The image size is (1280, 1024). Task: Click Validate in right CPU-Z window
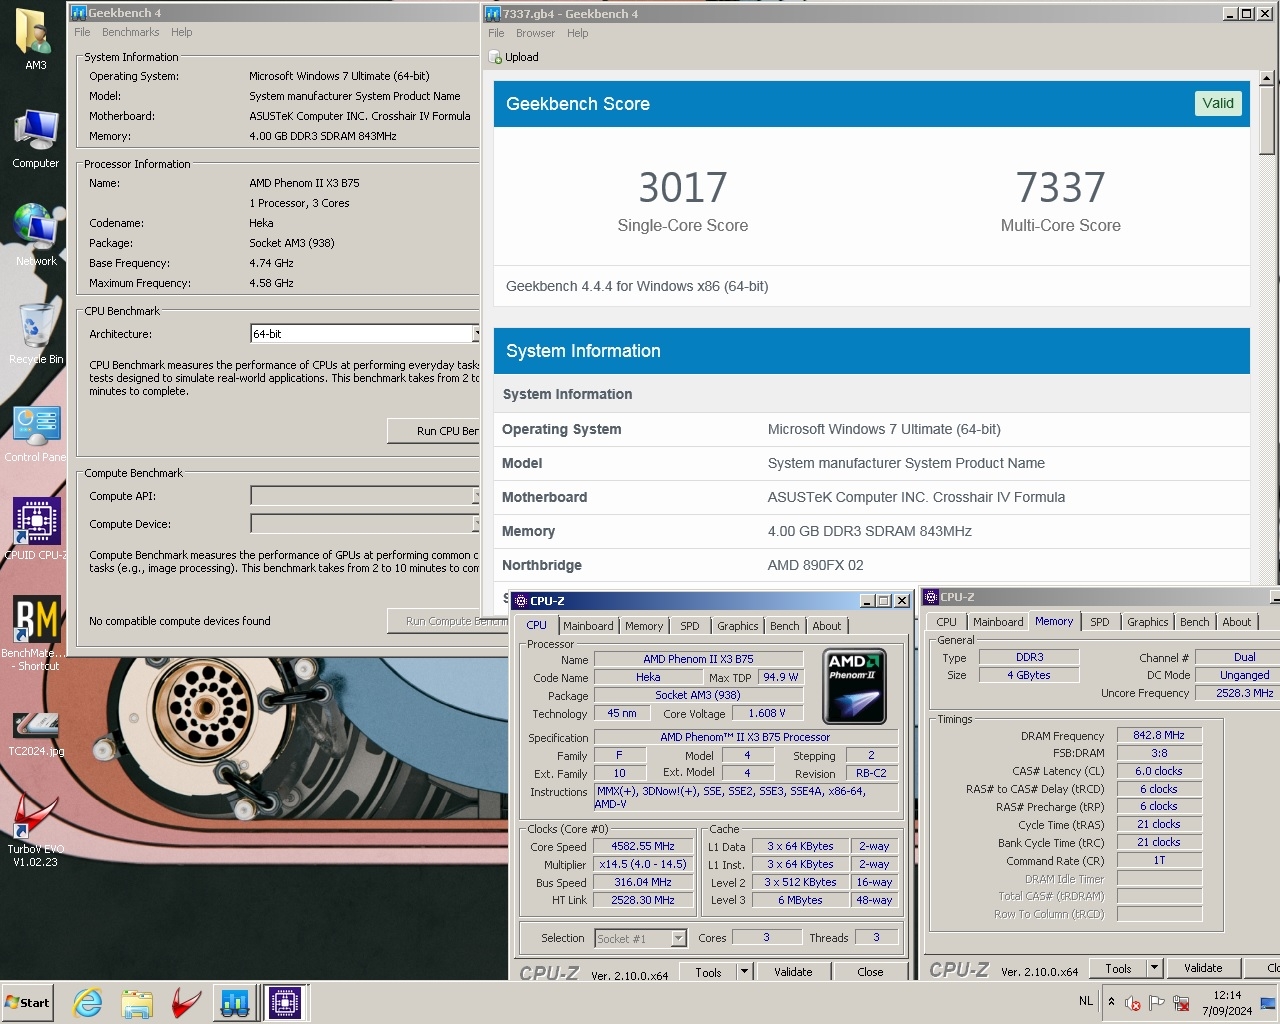click(x=1203, y=968)
